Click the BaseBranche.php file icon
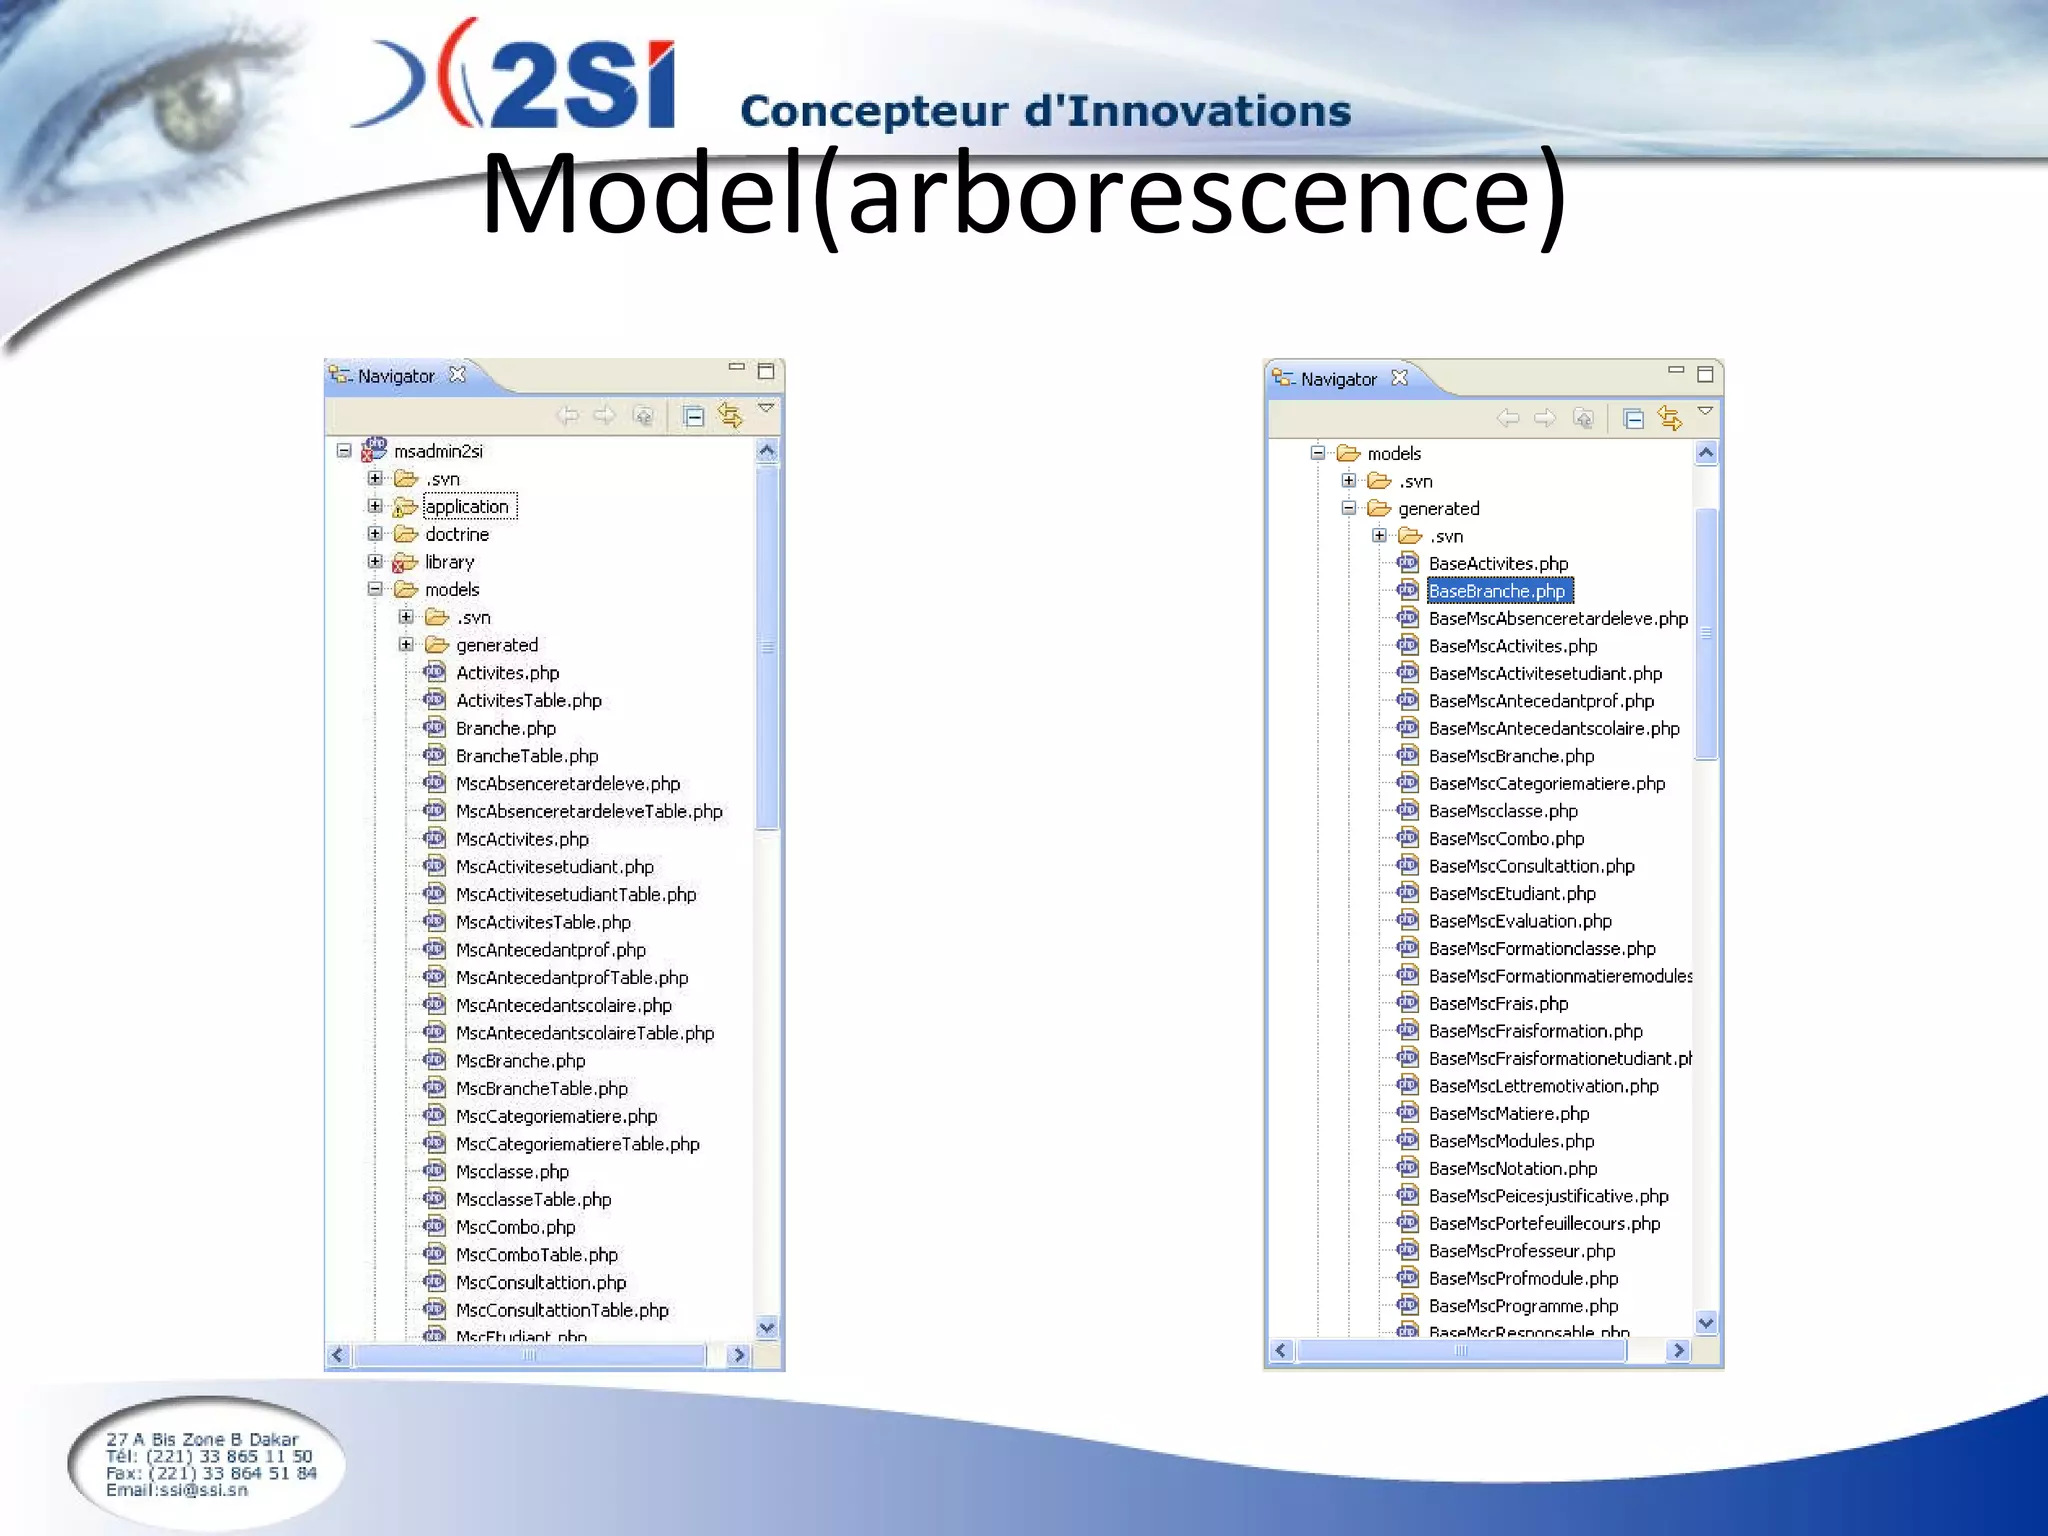 (1408, 590)
